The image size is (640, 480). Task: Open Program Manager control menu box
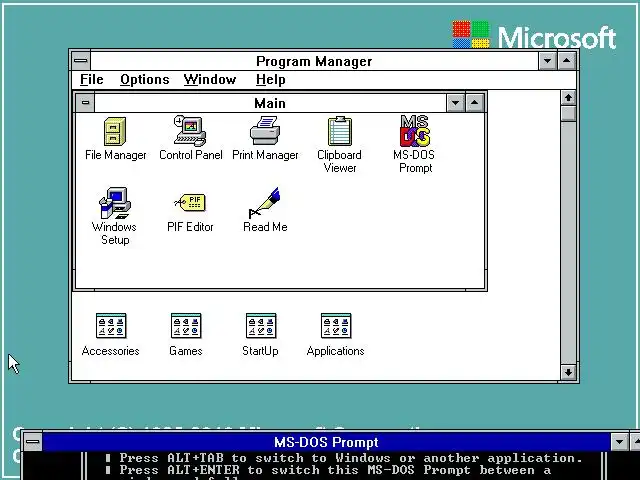click(x=81, y=61)
